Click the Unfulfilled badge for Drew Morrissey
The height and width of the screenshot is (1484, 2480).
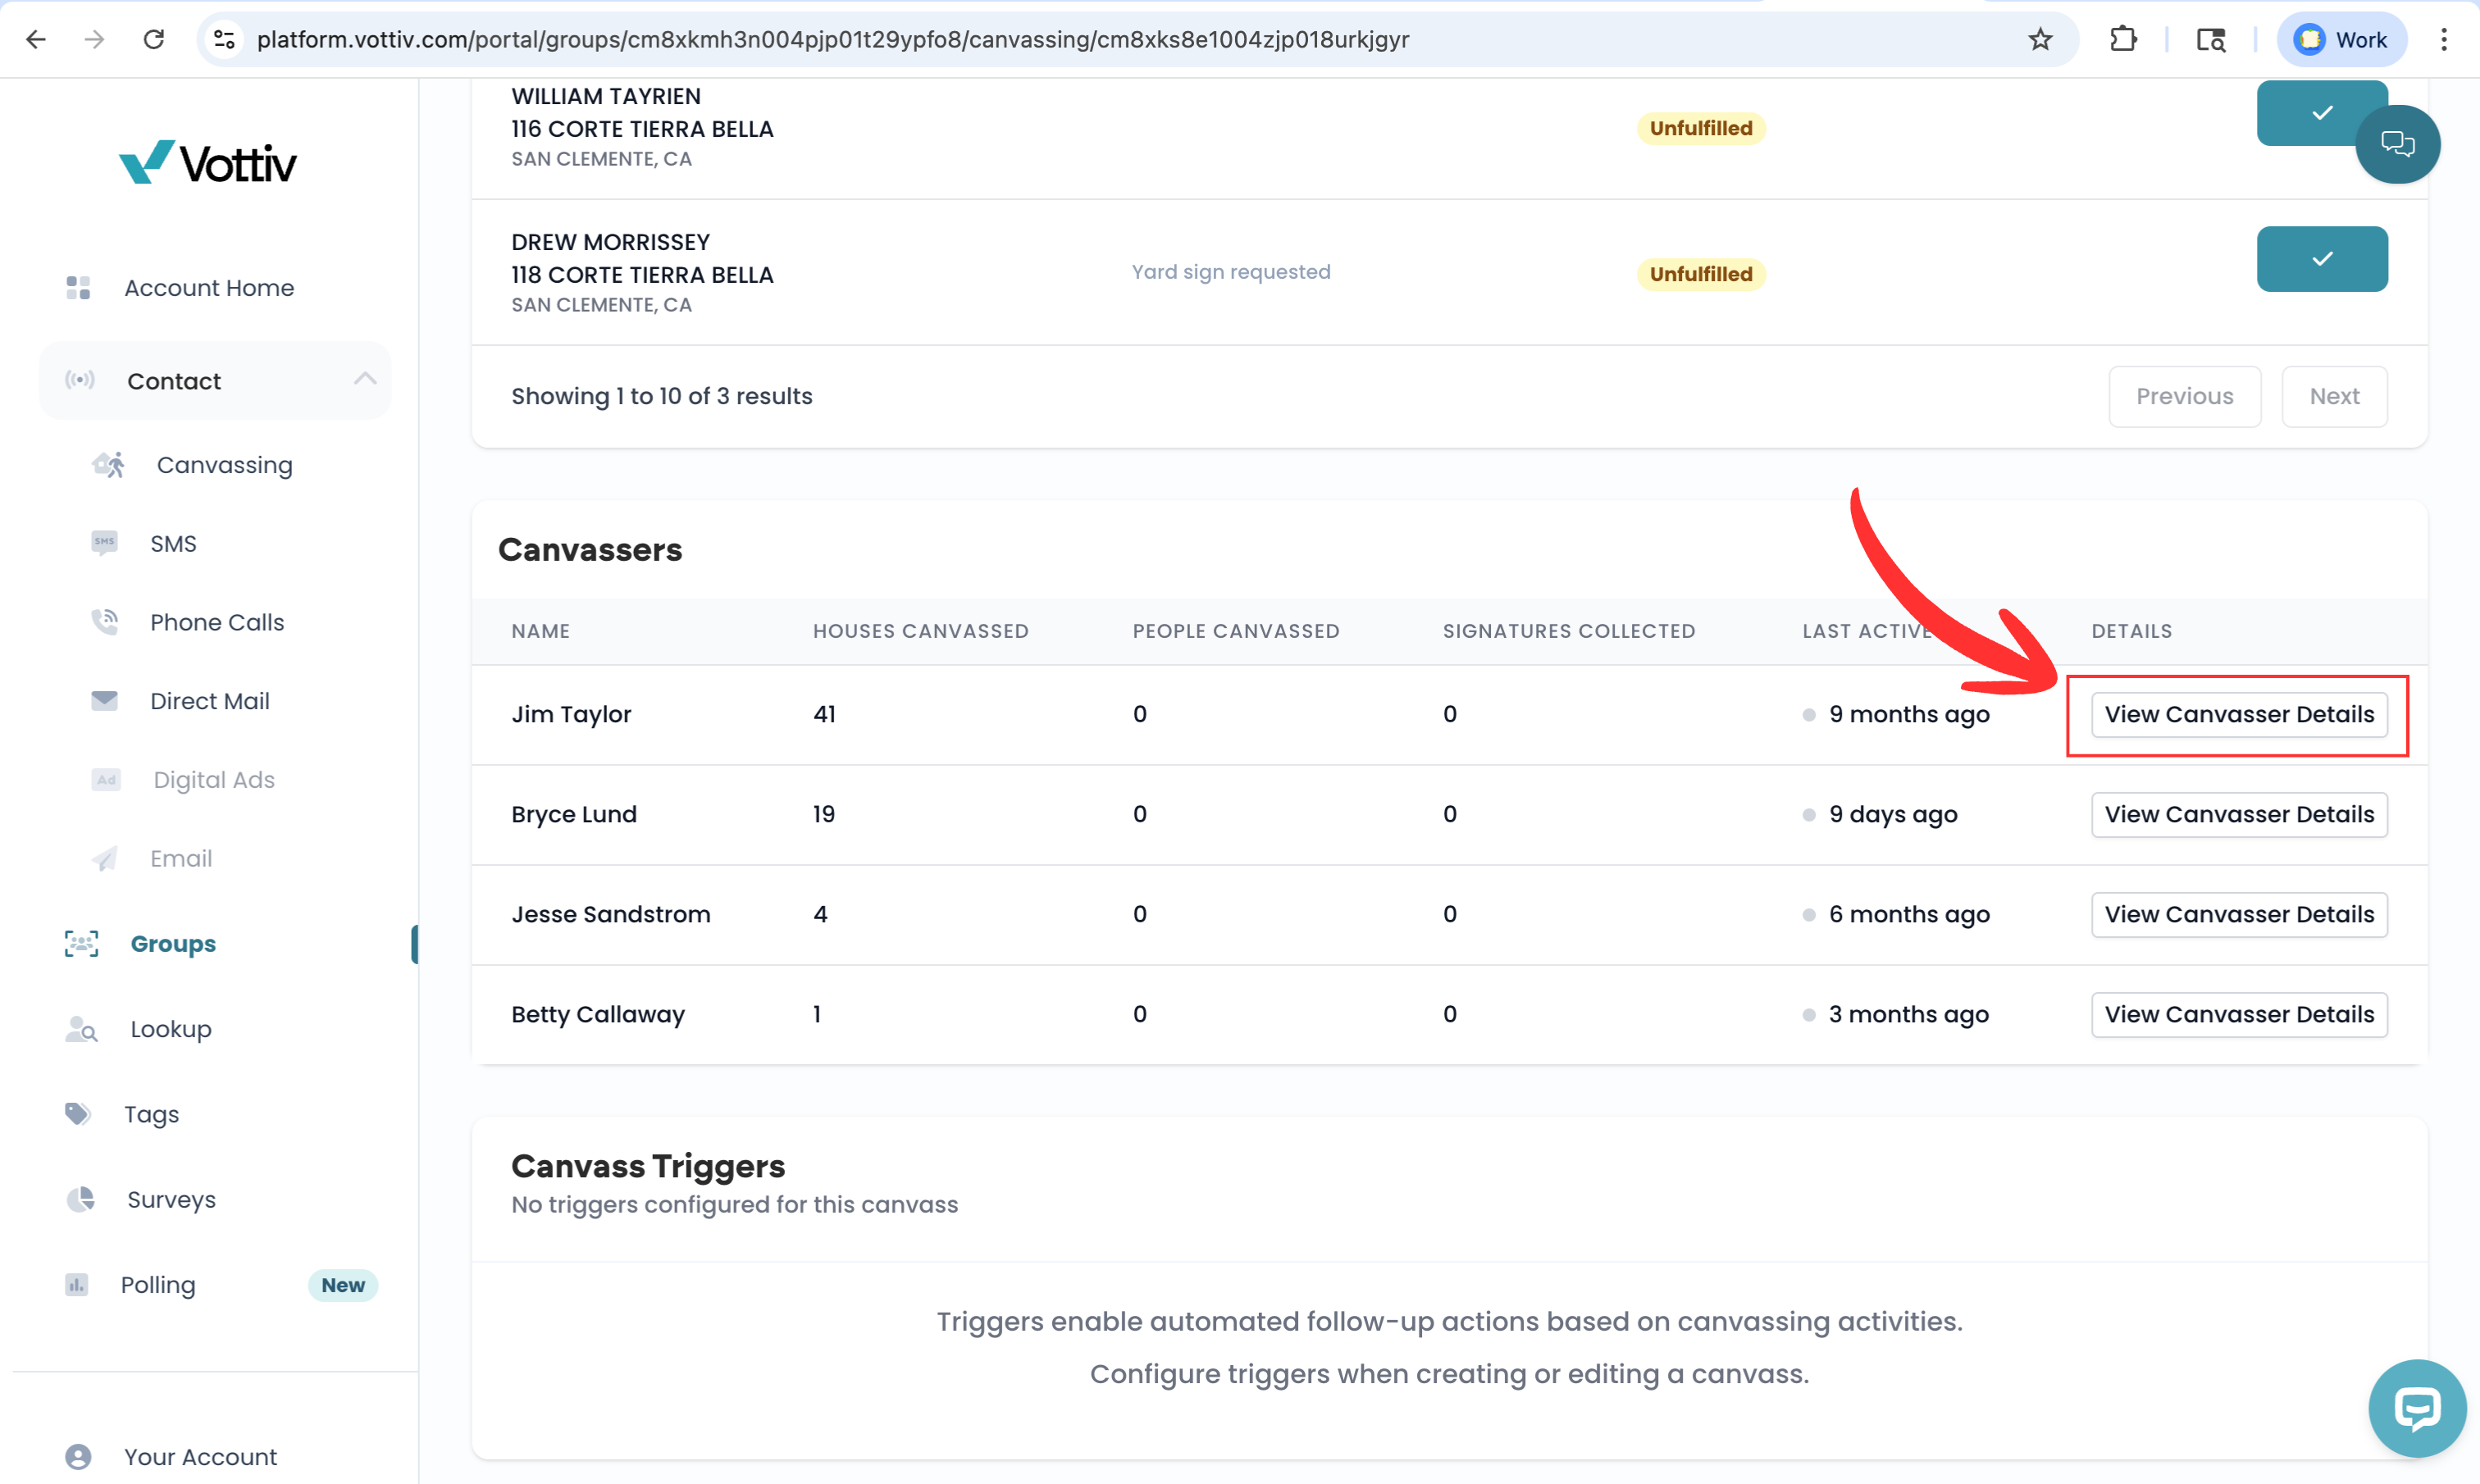point(1701,274)
